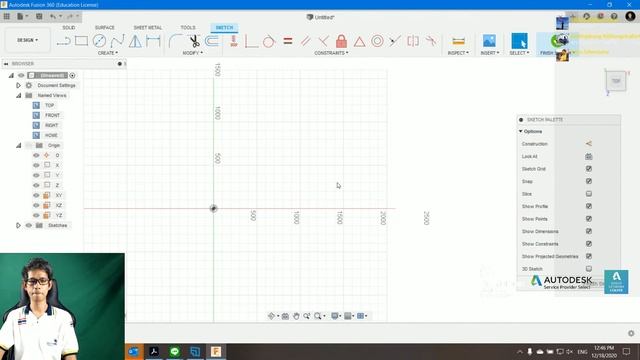This screenshot has height=360, width=640.
Task: Click the Pan hand tool in navigation bar
Action: coord(296,316)
